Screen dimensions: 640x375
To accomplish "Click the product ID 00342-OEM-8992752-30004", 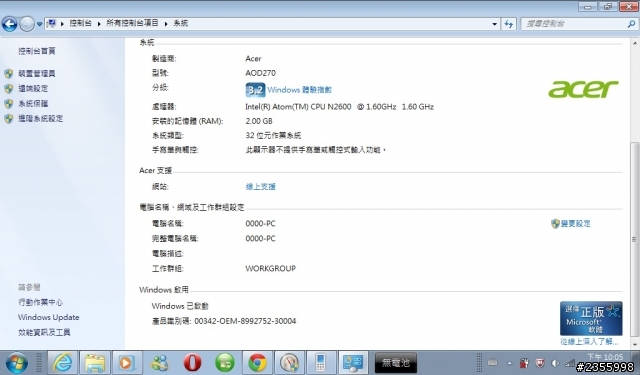I will point(245,321).
